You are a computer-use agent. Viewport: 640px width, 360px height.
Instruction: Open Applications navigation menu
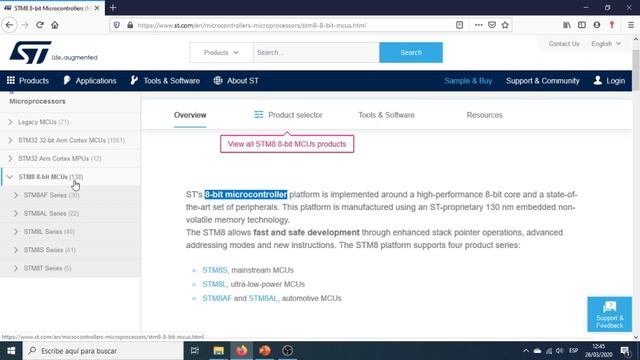90,81
